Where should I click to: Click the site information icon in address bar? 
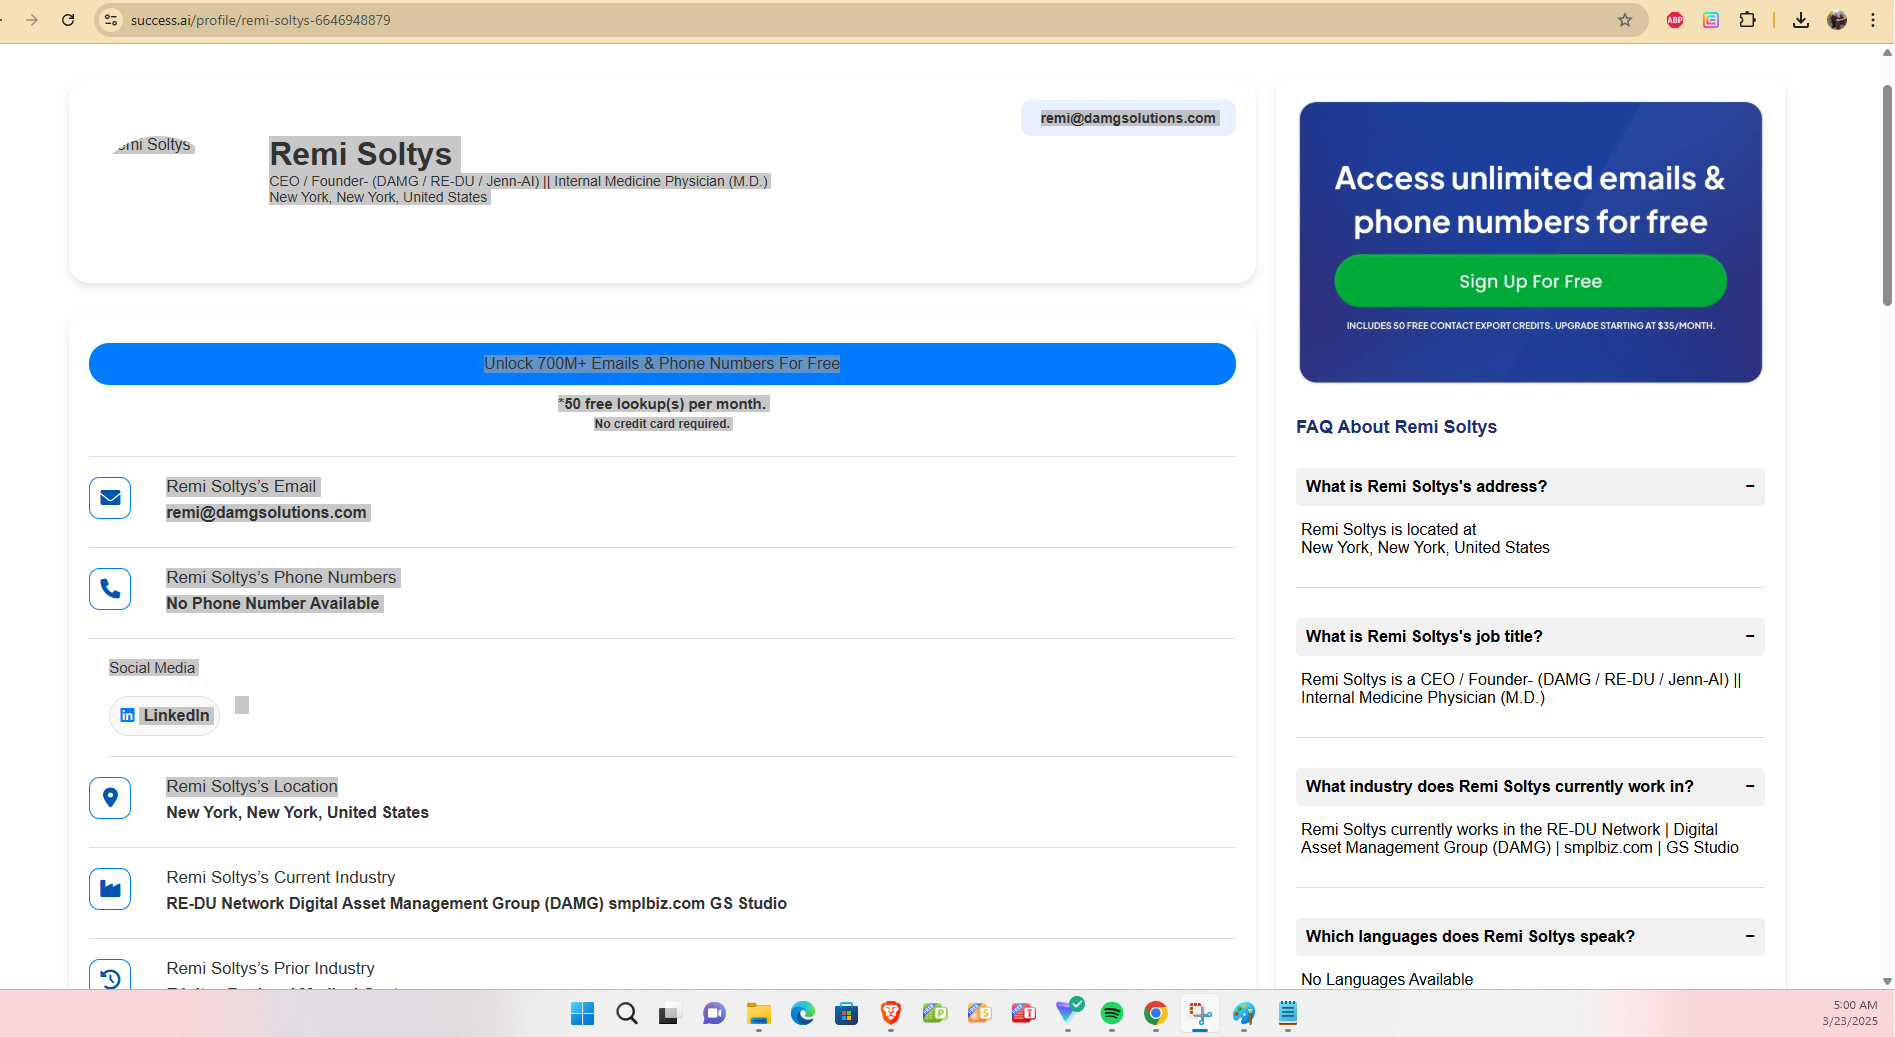point(111,20)
